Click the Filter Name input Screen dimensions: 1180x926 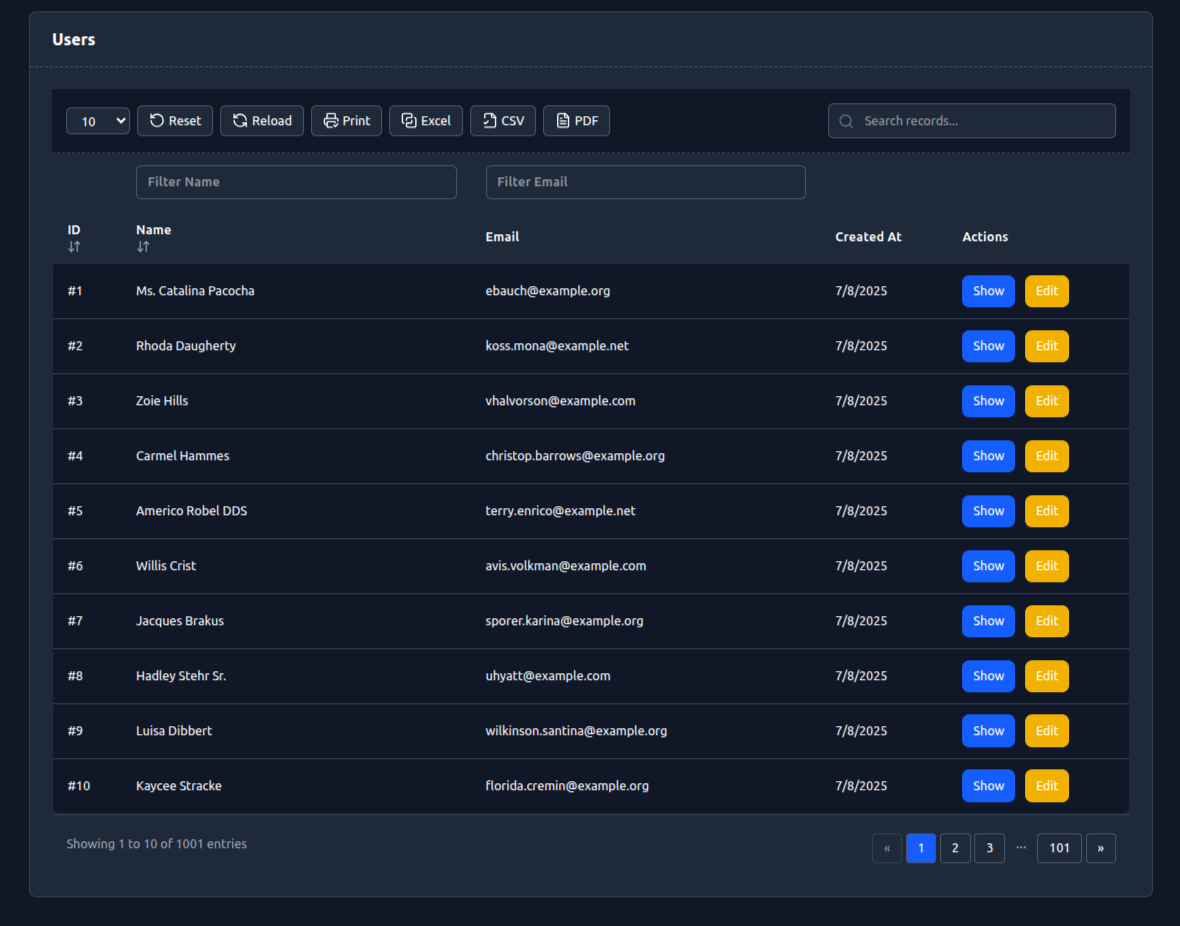pos(297,182)
